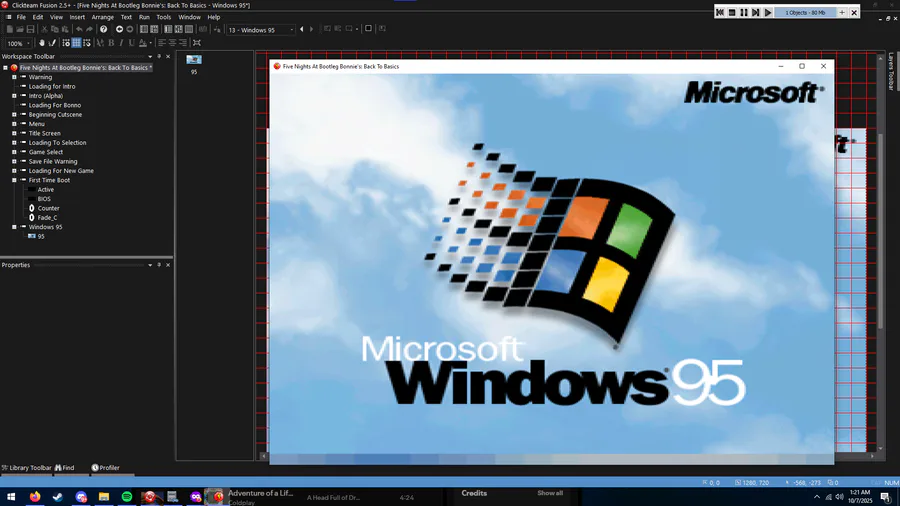Expand the Beginning Cutscene frame node
The image size is (900, 506).
tap(14, 115)
